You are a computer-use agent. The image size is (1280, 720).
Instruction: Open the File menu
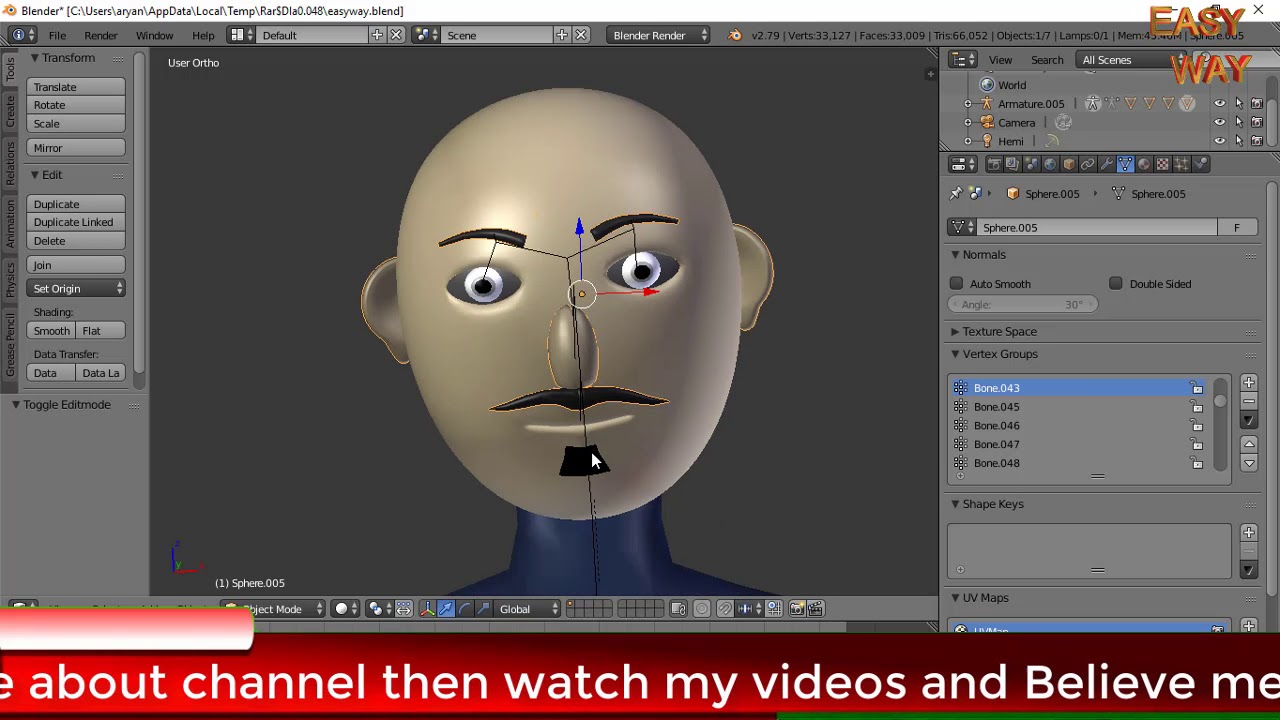coord(57,35)
